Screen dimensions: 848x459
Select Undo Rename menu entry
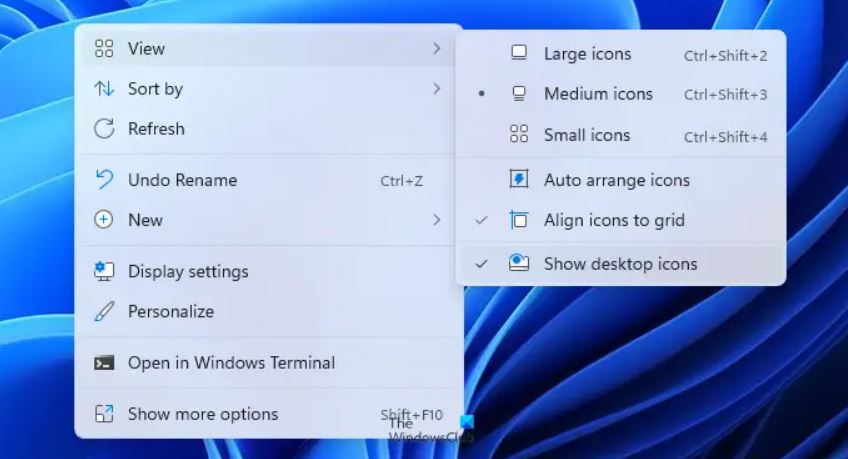click(269, 179)
